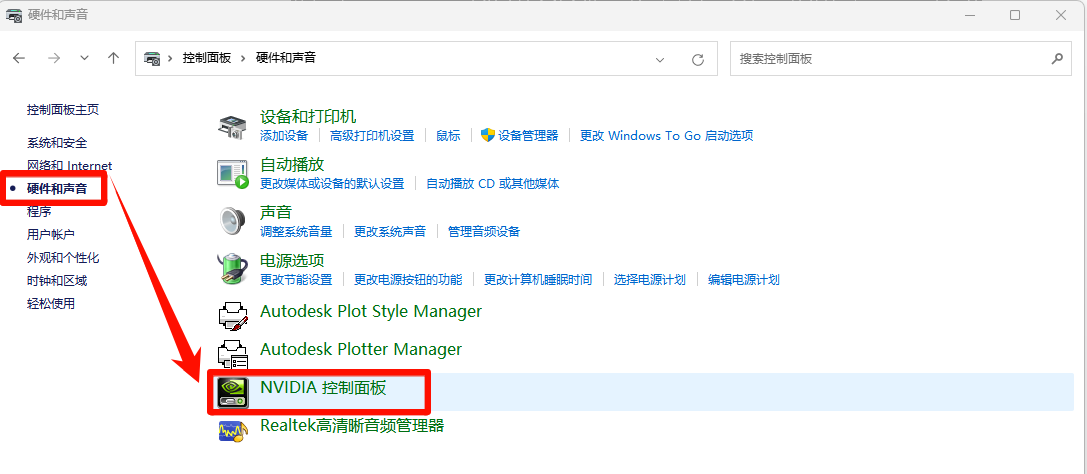Click 添加设备 link

coord(284,136)
